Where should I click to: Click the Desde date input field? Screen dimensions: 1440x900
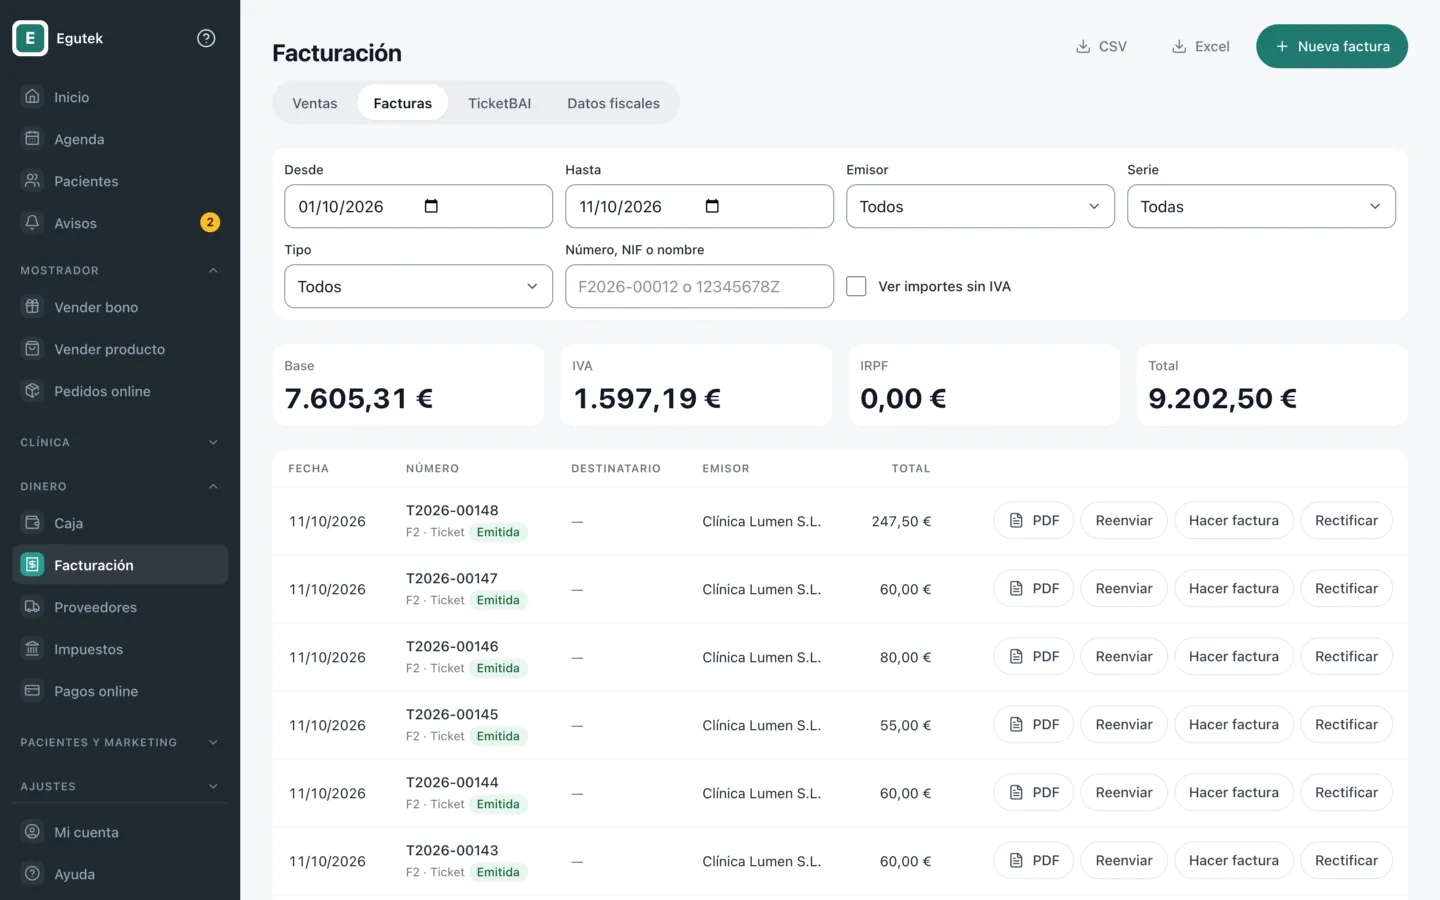click(418, 206)
